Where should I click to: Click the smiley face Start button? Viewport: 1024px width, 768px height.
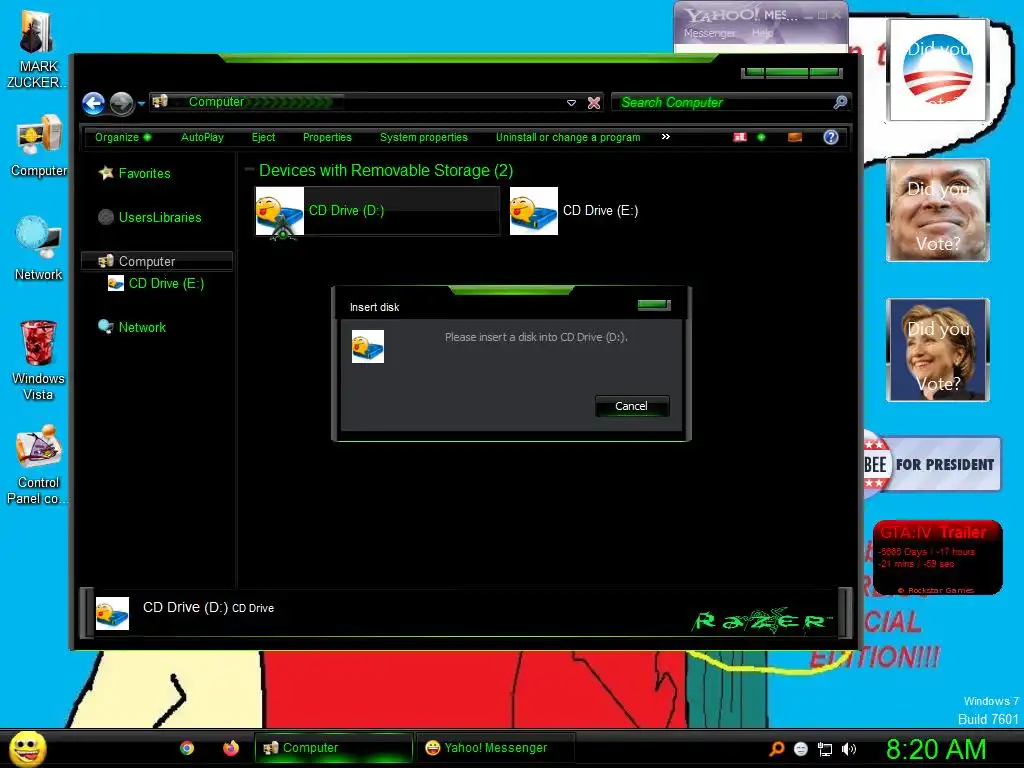pos(27,748)
